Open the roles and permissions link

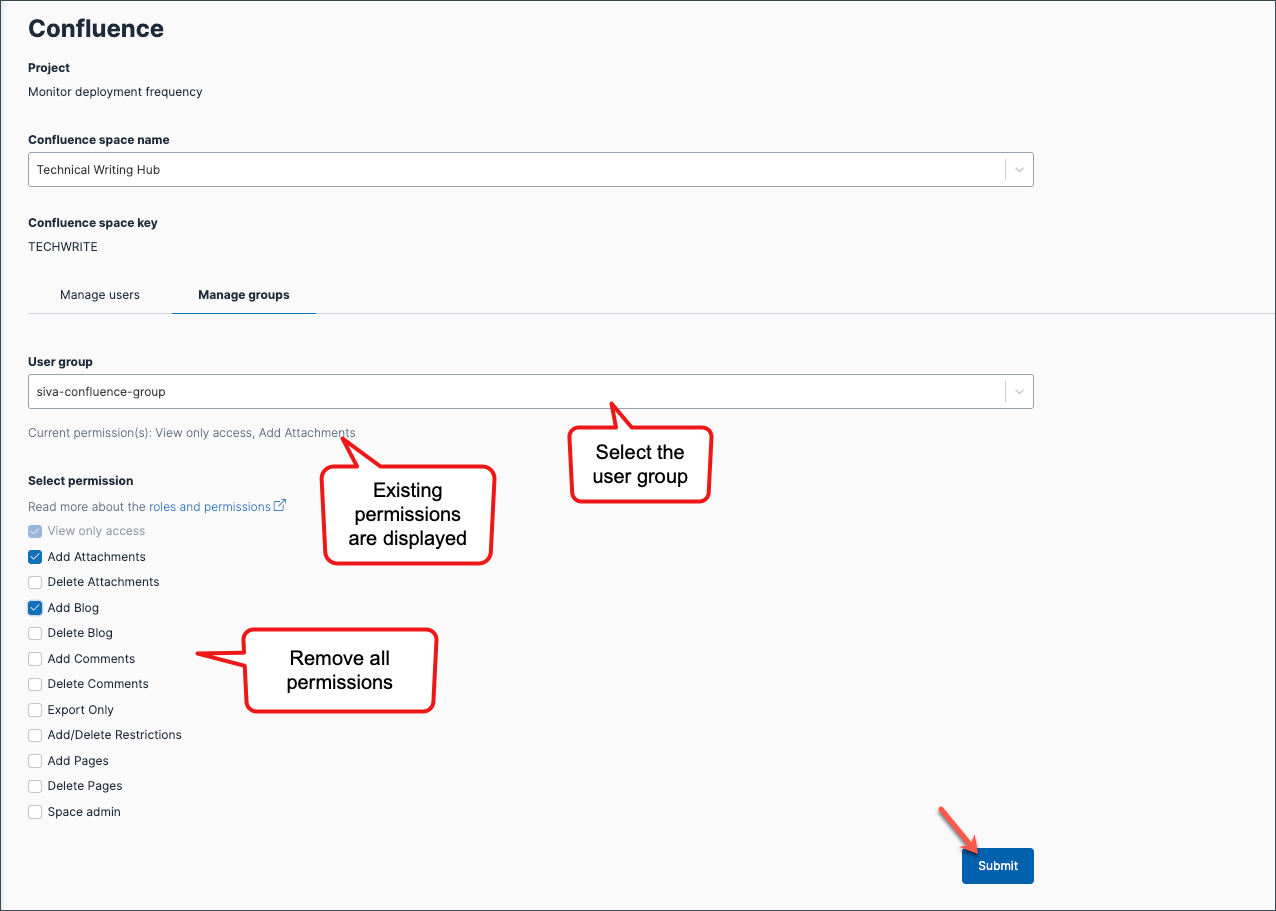coord(210,507)
